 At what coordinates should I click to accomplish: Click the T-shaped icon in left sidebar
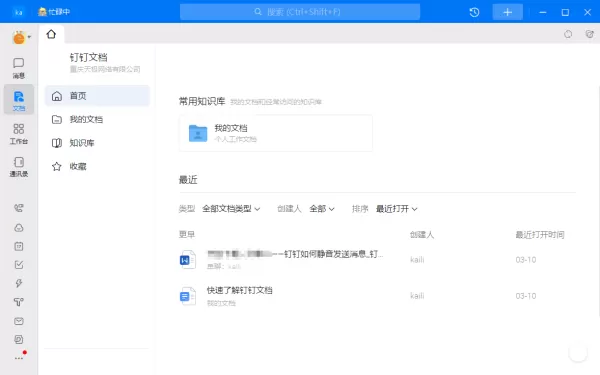coord(19,302)
